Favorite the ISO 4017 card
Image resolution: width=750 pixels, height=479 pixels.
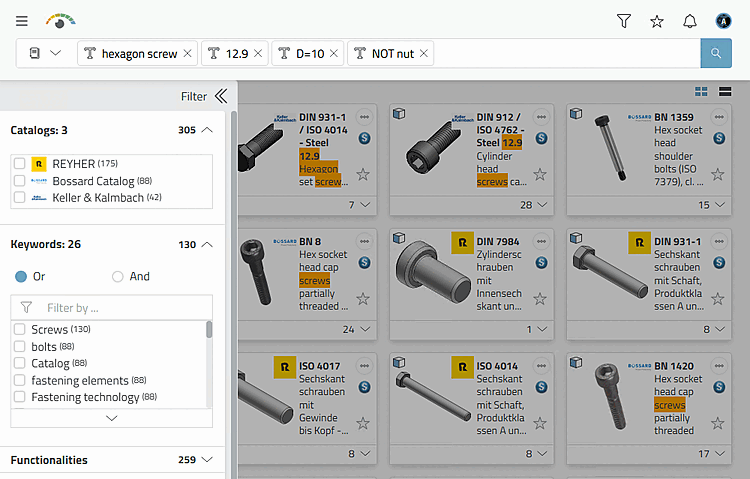click(363, 423)
